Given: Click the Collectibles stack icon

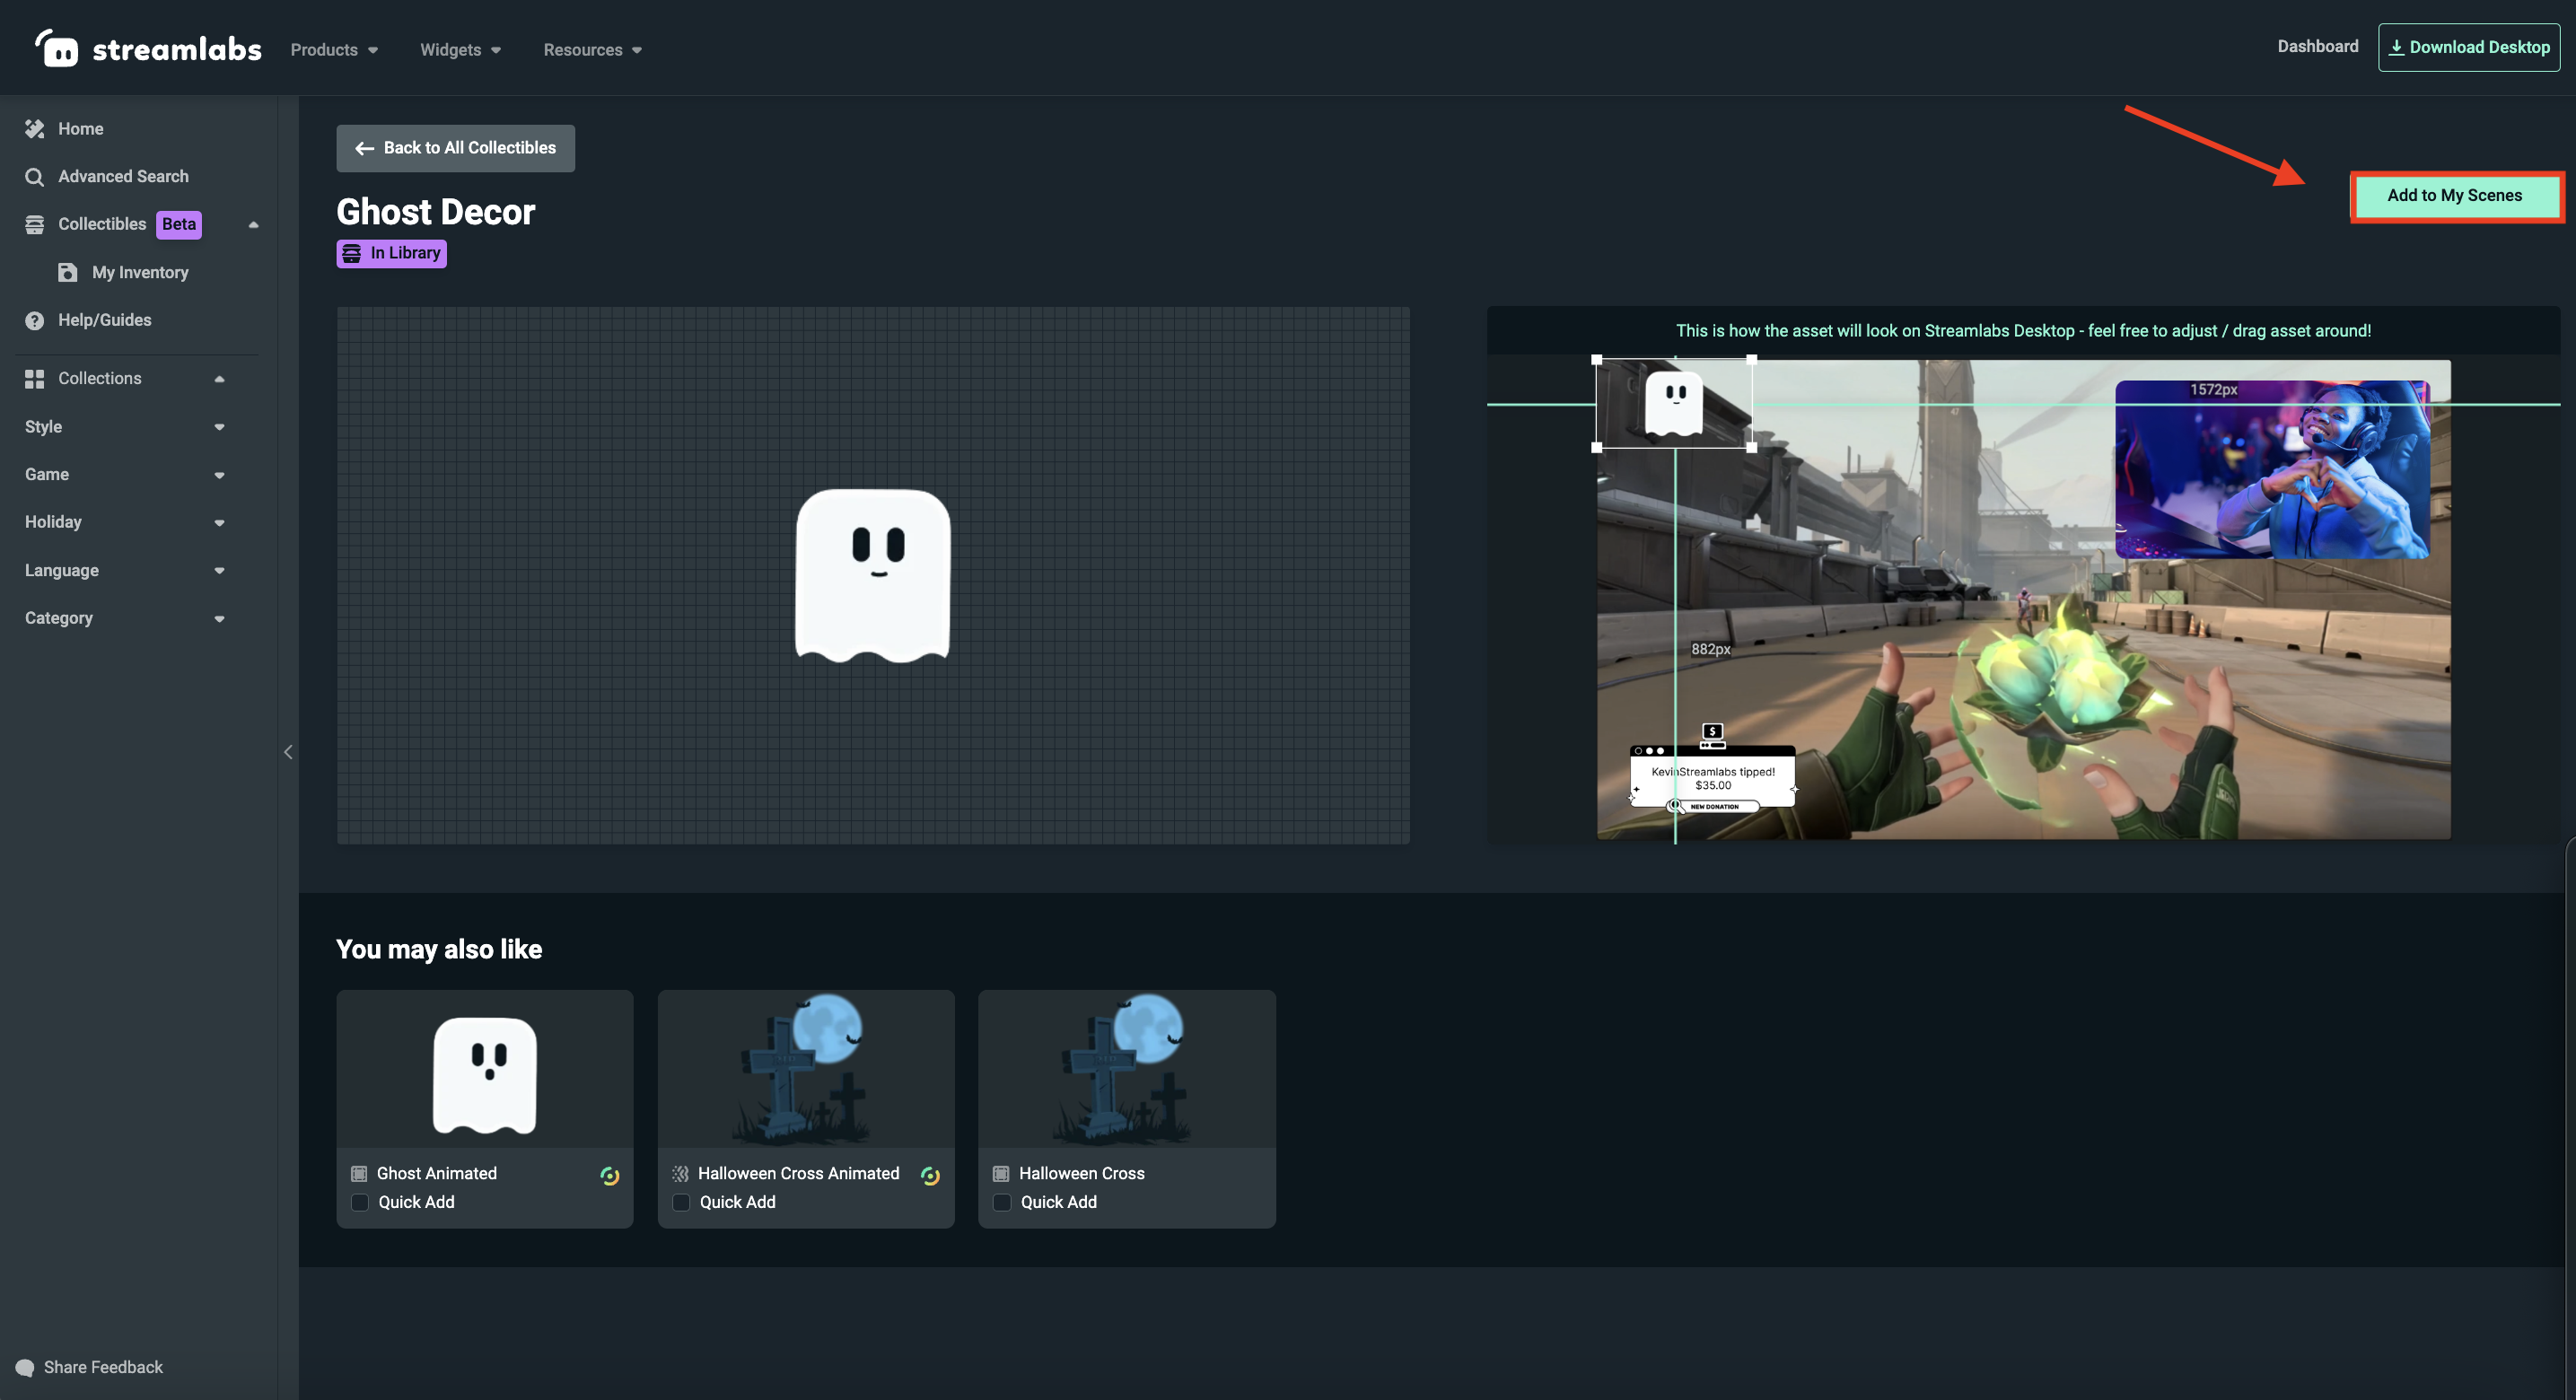Looking at the screenshot, I should 34,224.
